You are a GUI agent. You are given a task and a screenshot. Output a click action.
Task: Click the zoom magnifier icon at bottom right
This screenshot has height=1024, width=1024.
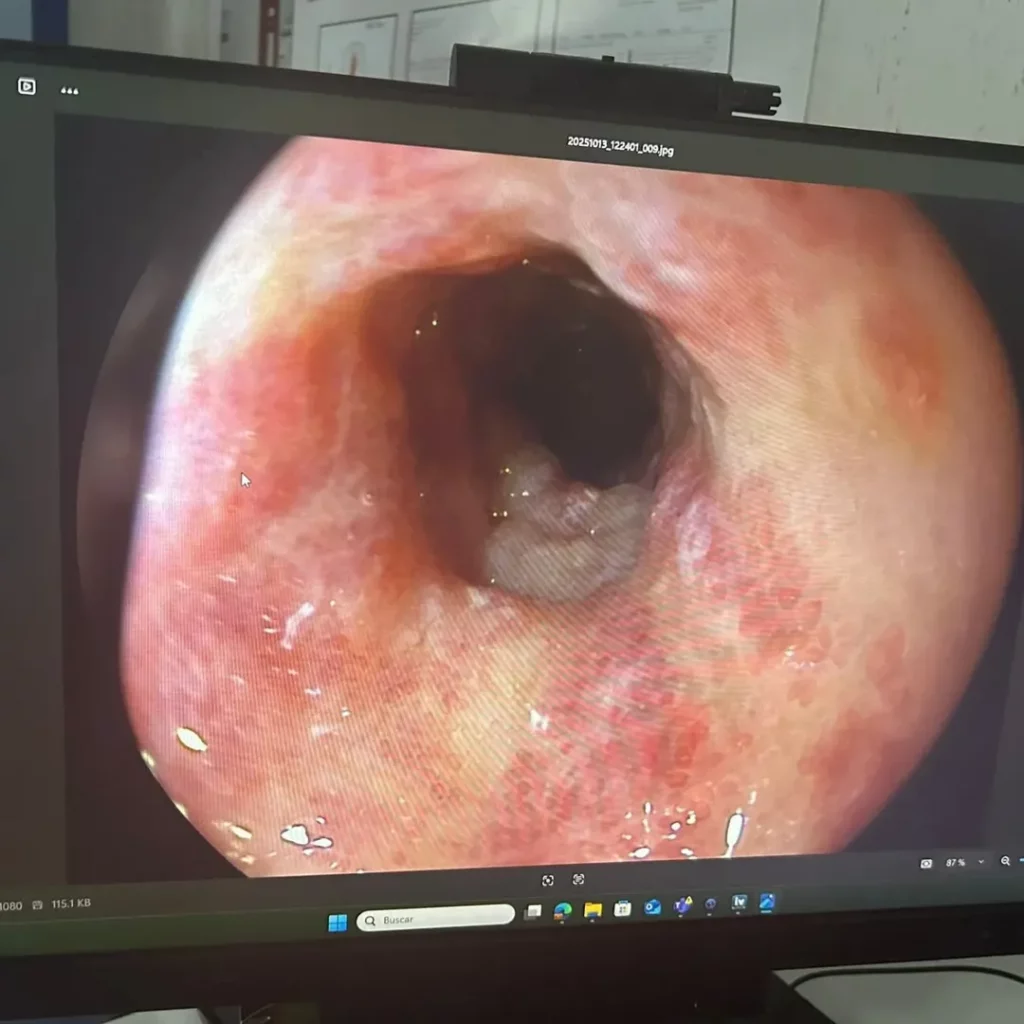pyautogui.click(x=1005, y=861)
